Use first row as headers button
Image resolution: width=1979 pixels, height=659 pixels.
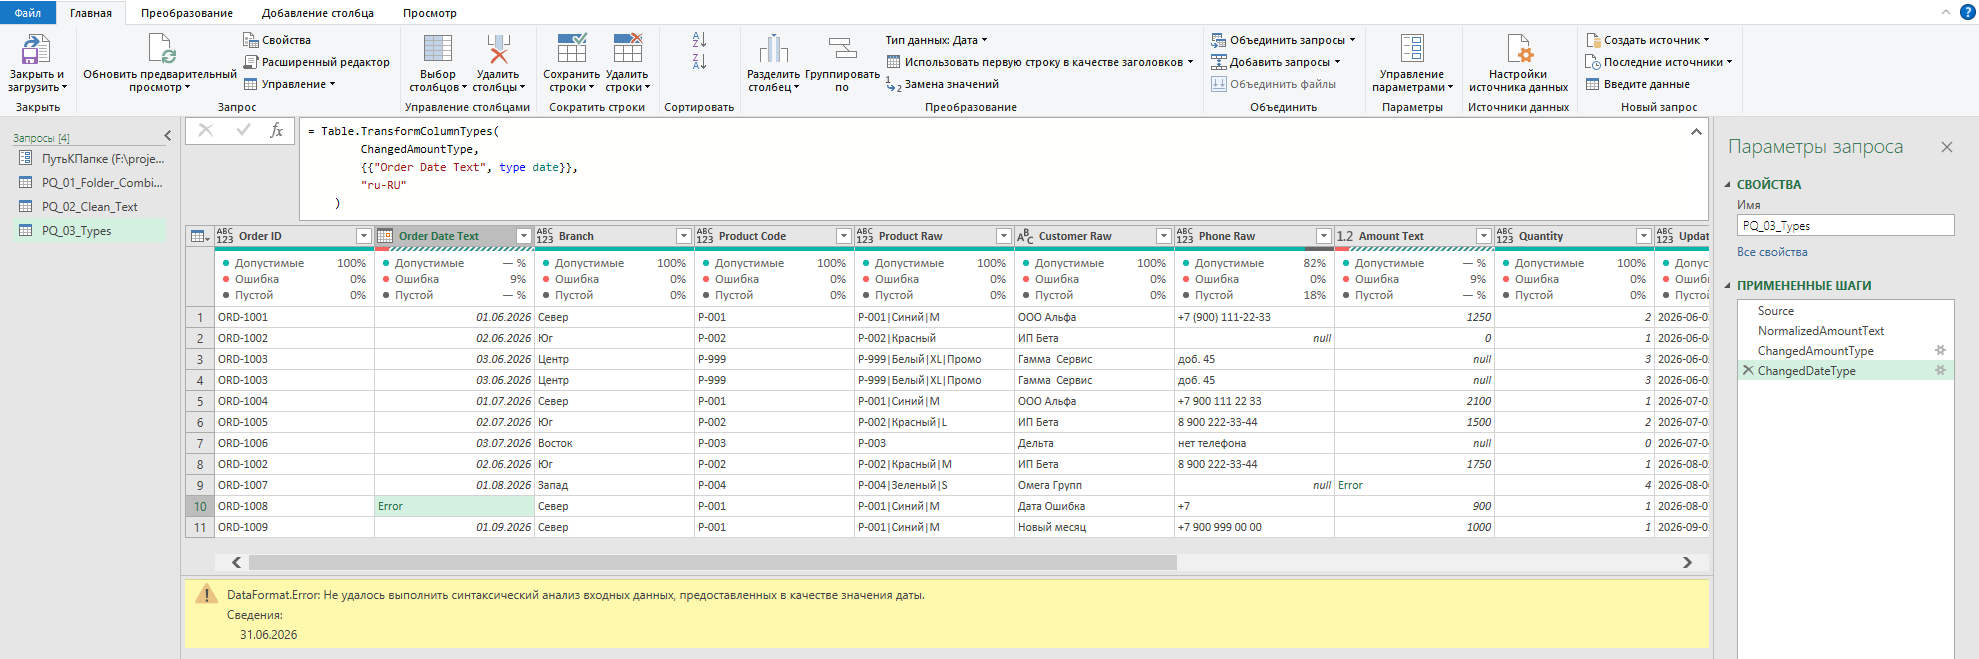click(1040, 62)
